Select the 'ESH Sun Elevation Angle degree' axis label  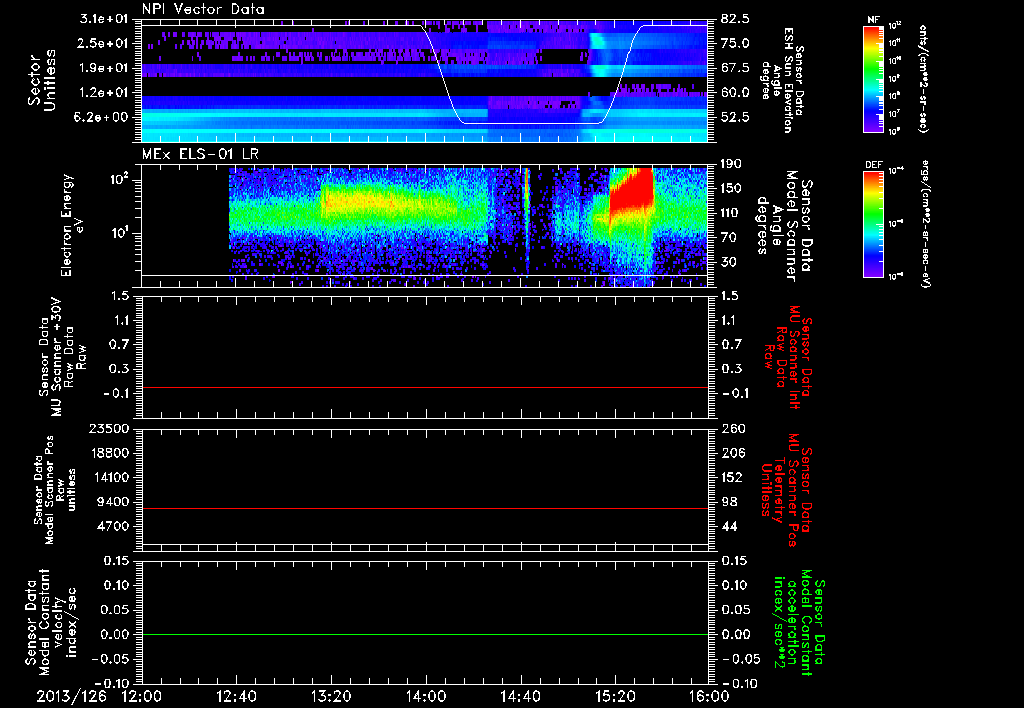tap(782, 80)
